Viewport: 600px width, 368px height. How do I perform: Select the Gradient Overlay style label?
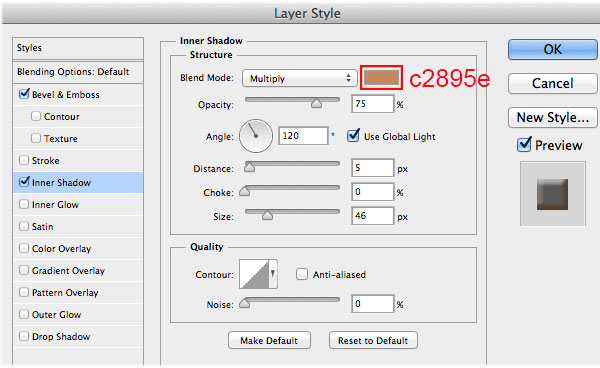point(68,271)
